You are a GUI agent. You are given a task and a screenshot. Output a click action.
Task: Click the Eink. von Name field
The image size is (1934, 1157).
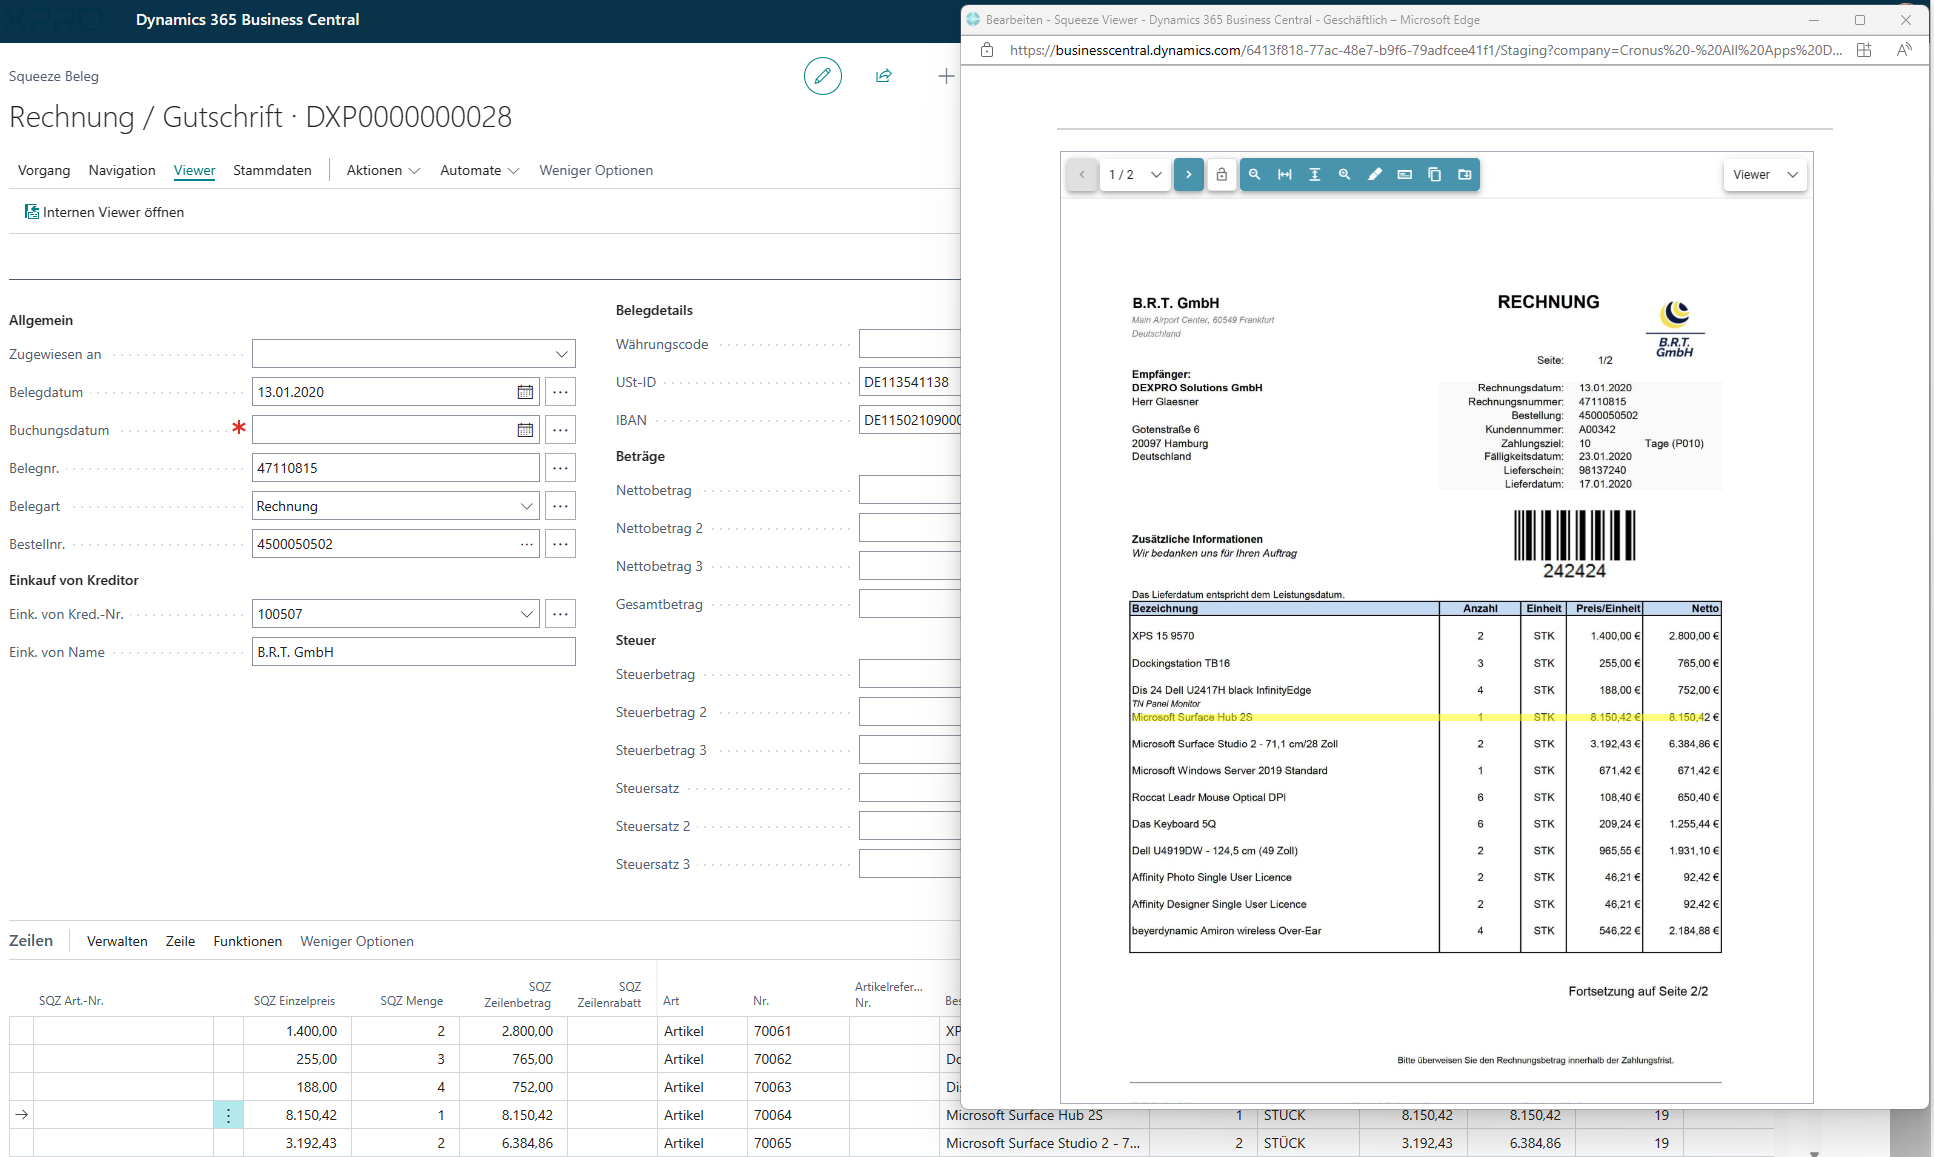[414, 652]
